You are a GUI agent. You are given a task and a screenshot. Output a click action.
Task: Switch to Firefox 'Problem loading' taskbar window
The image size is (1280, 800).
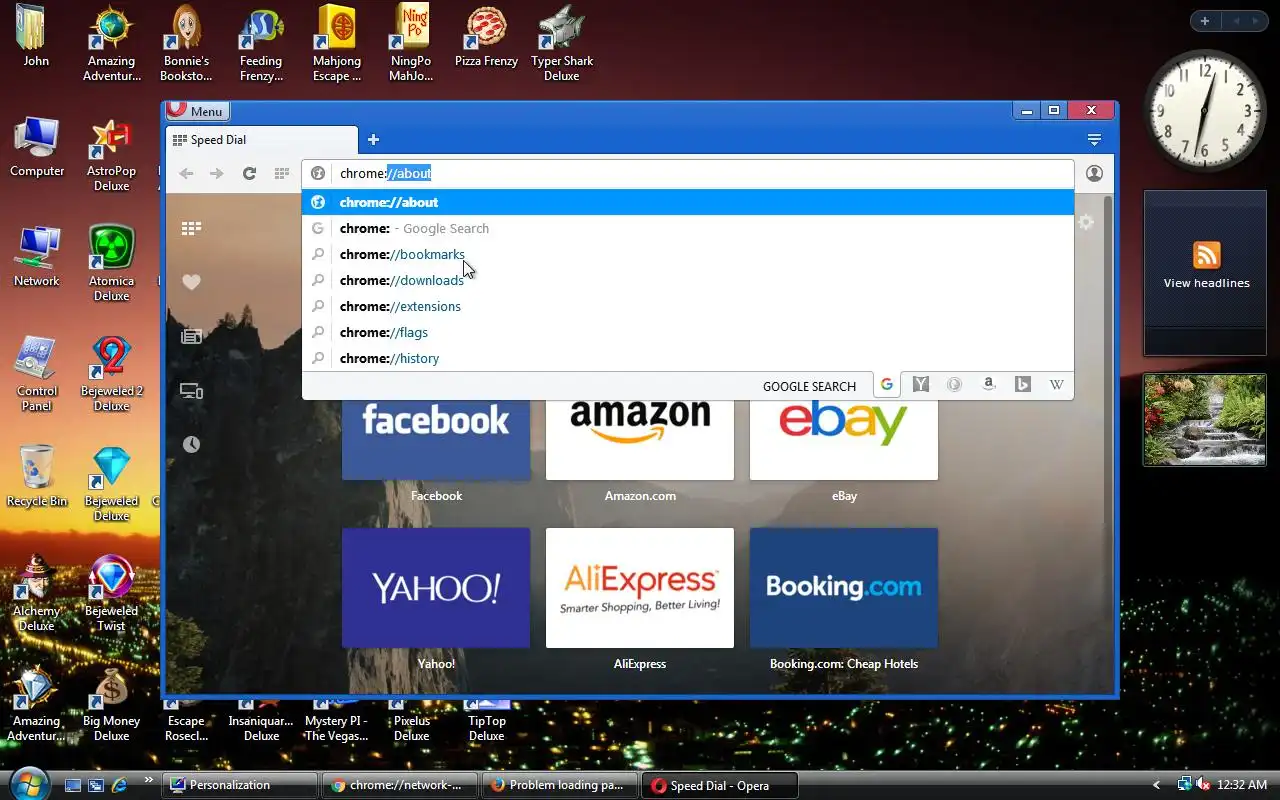[x=559, y=785]
